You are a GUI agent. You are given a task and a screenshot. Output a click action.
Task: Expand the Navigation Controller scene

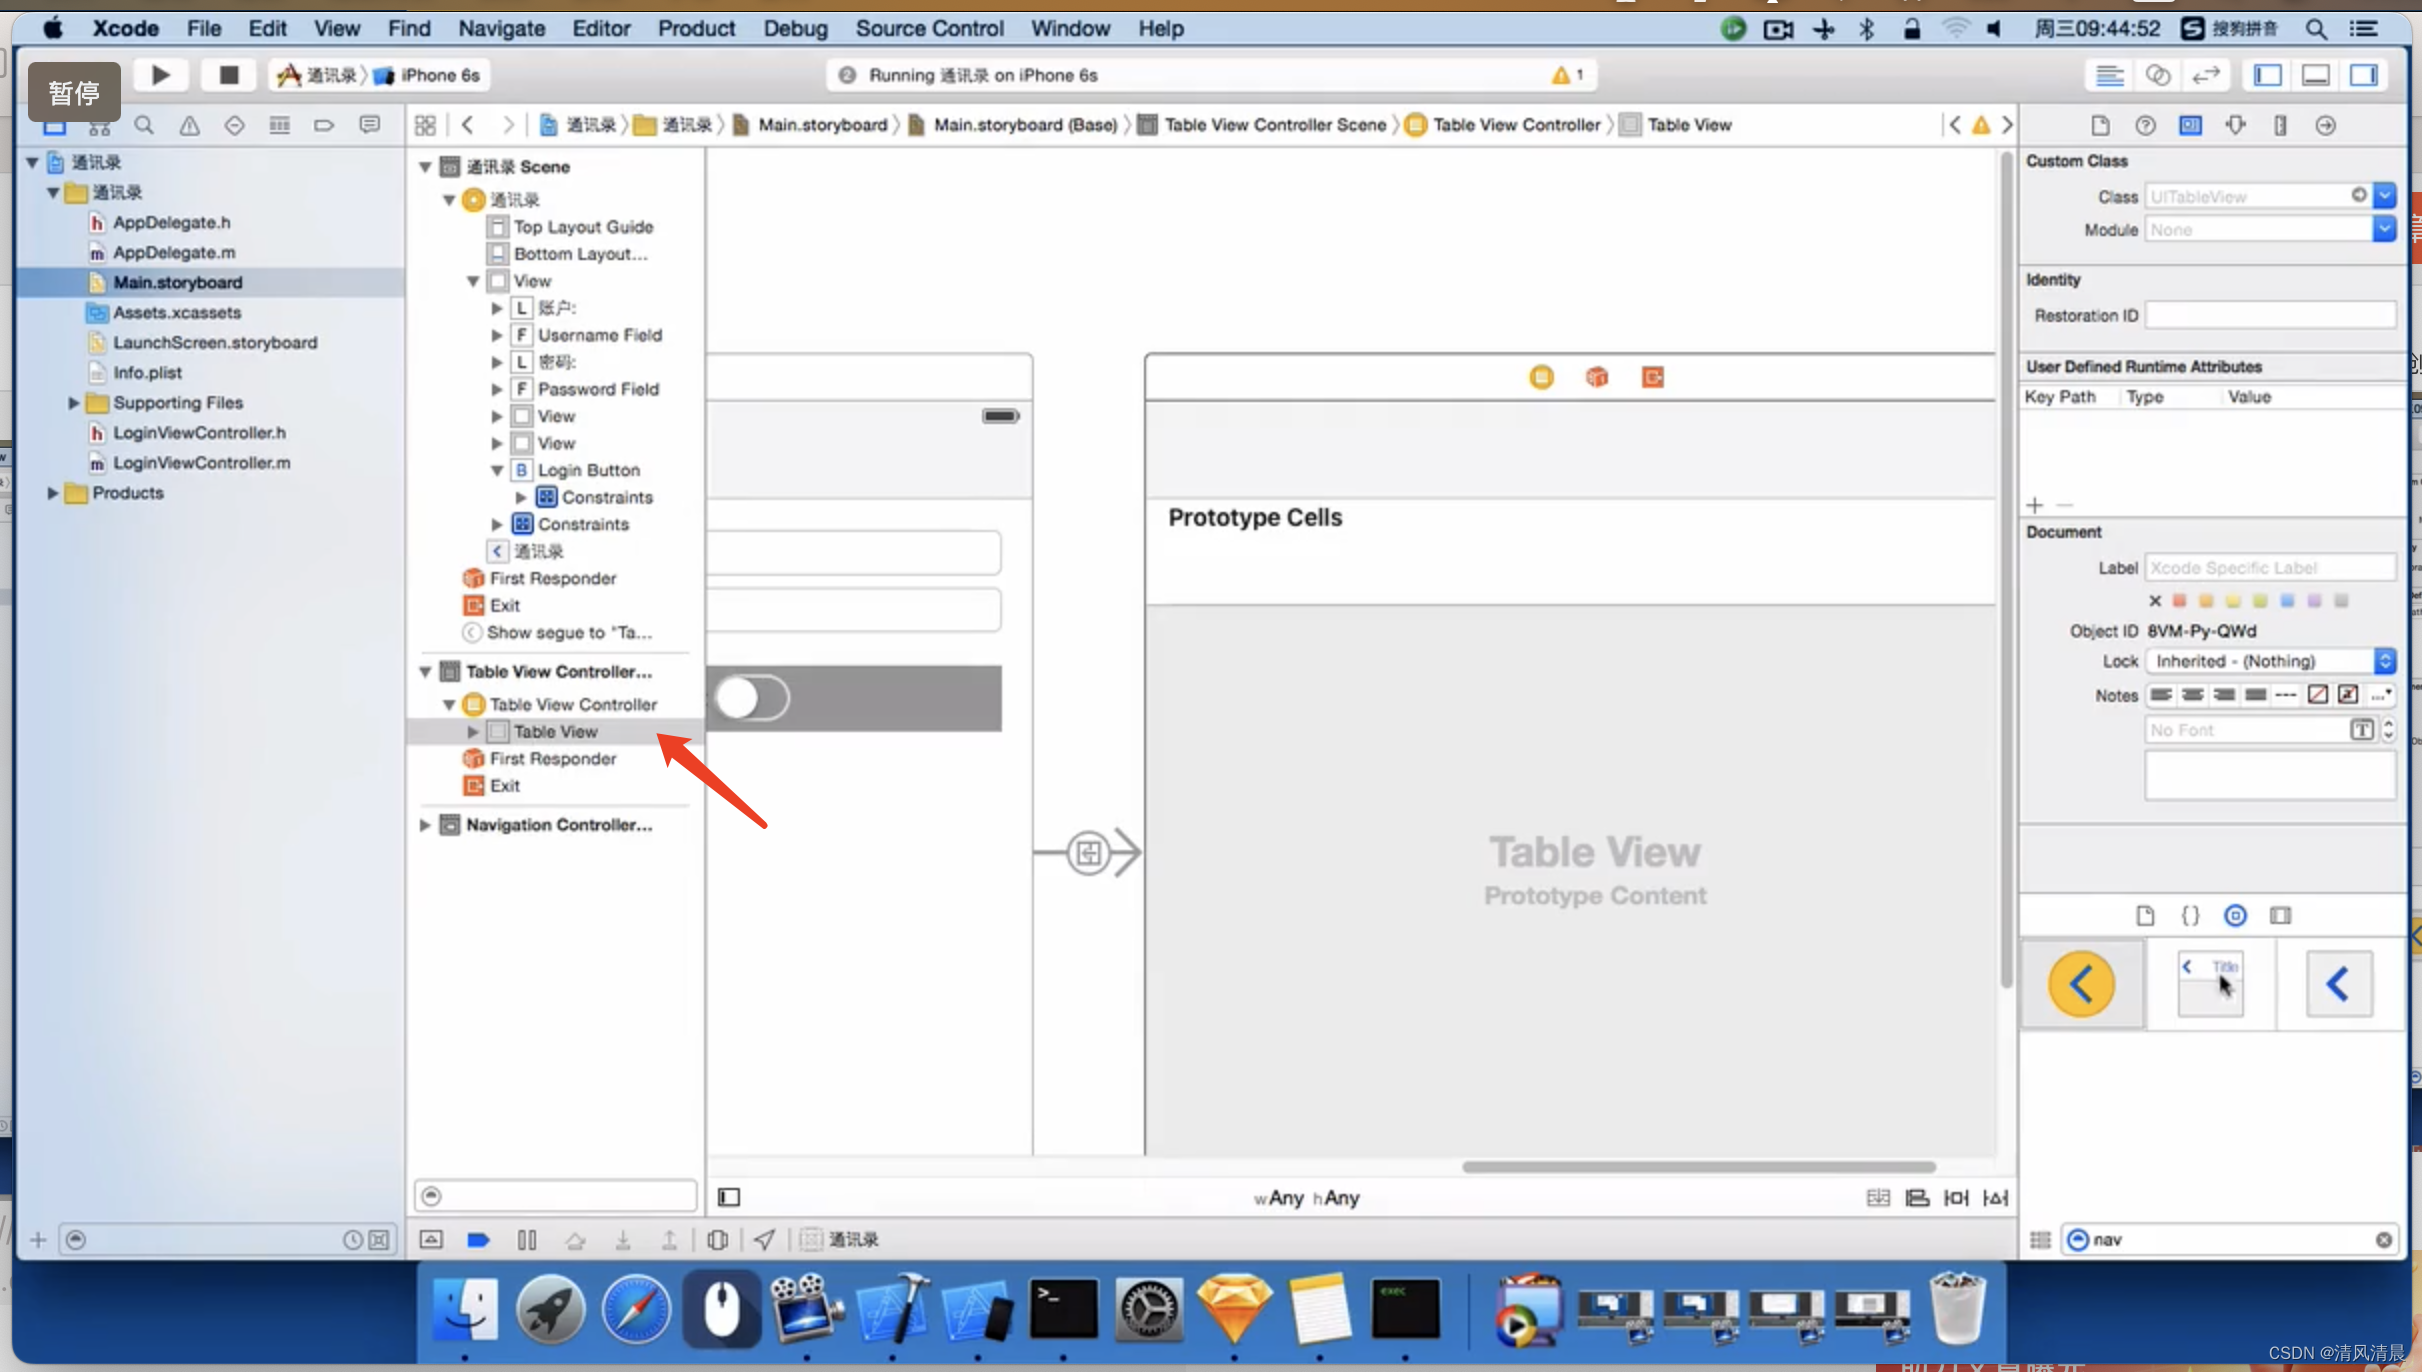pyautogui.click(x=425, y=825)
